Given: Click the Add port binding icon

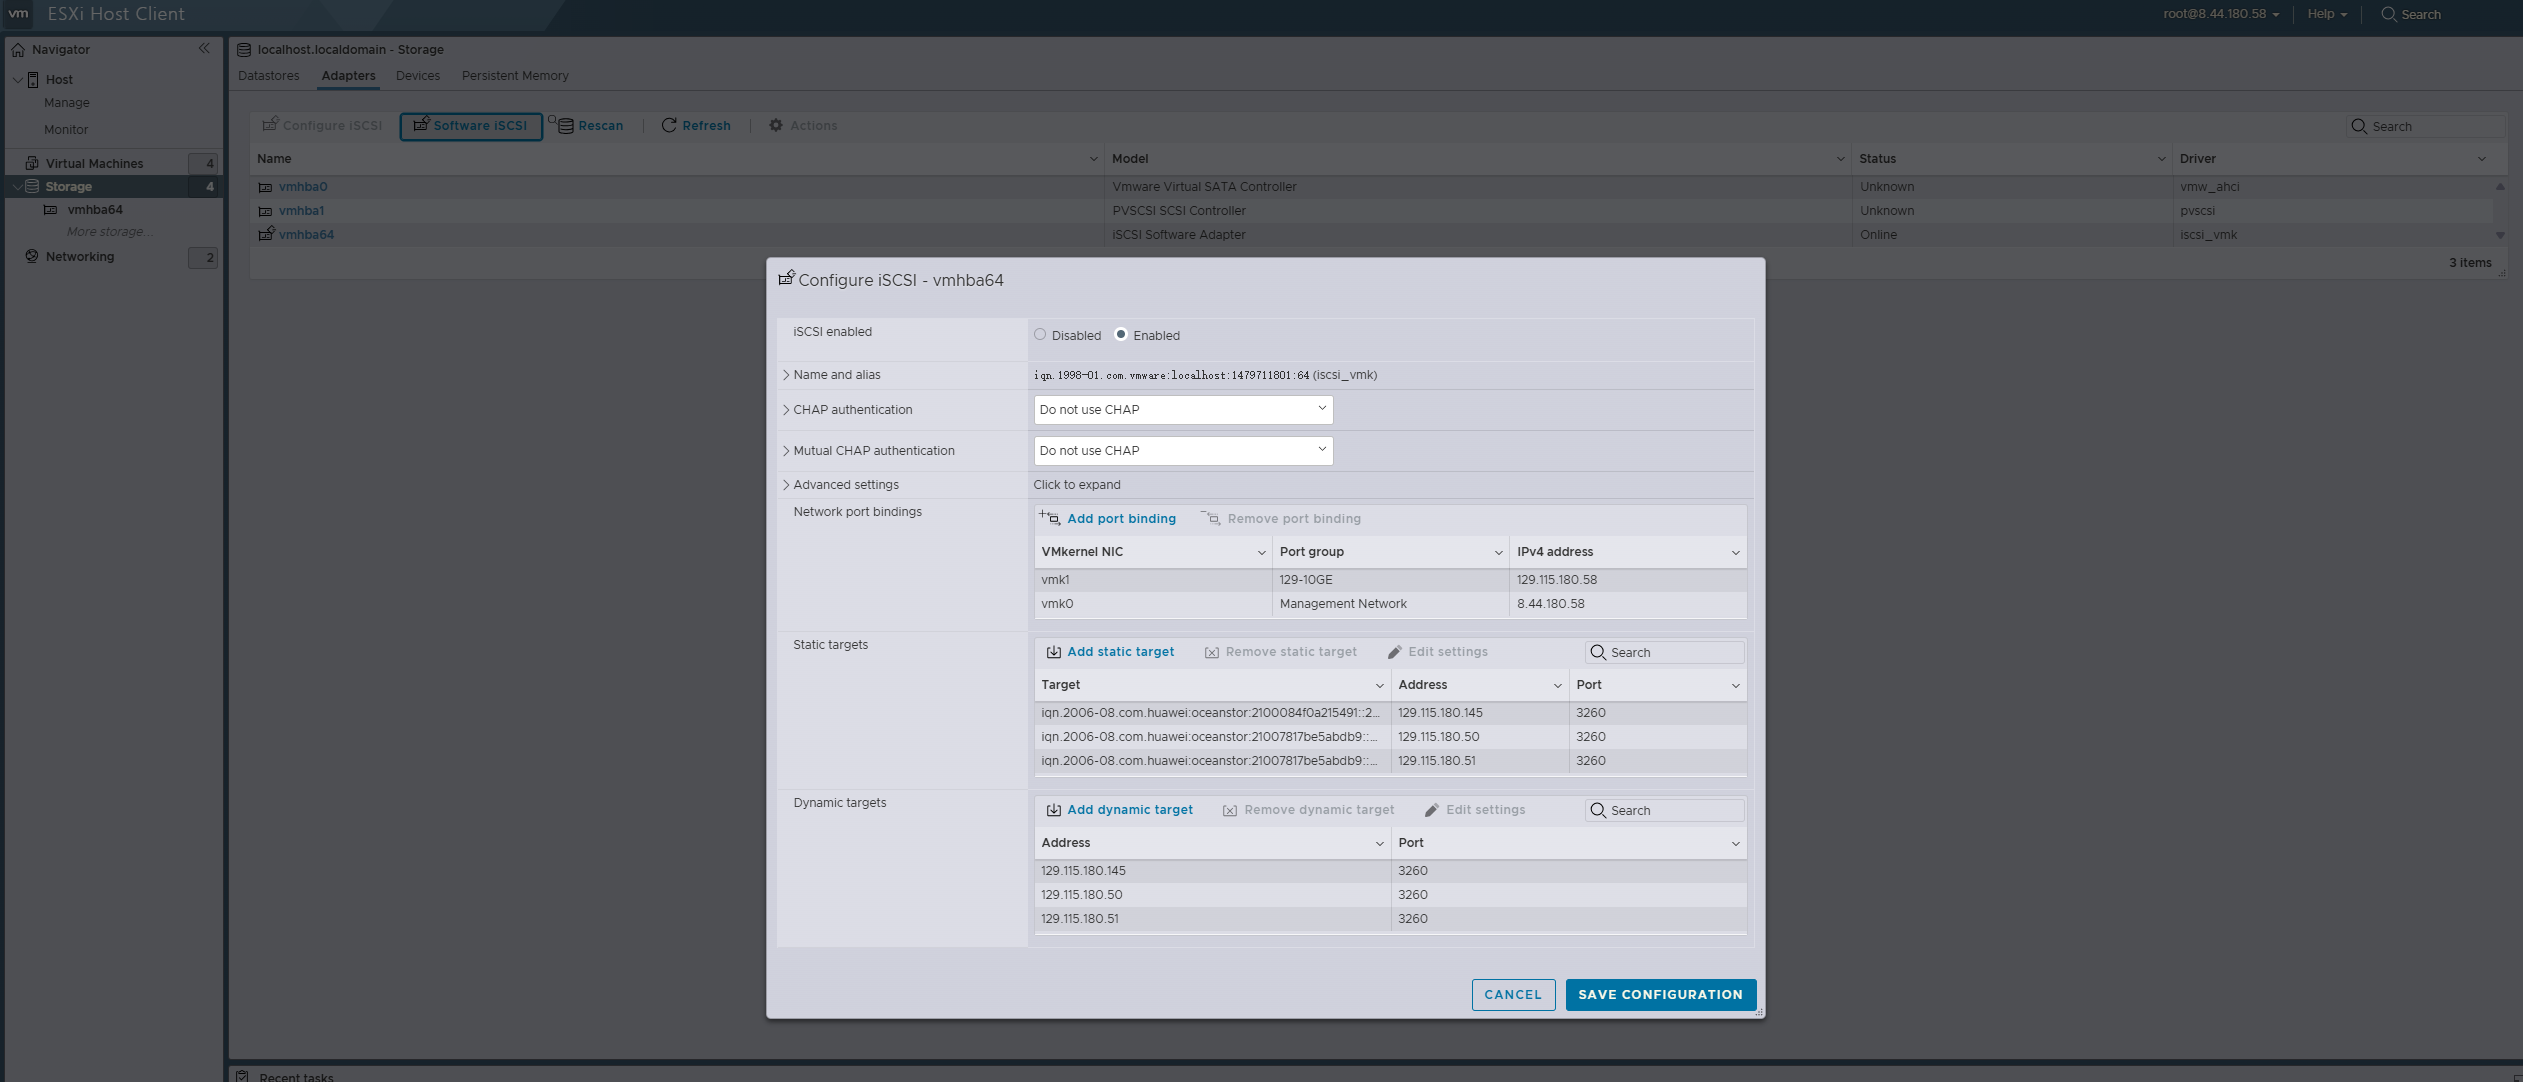Looking at the screenshot, I should [1050, 518].
